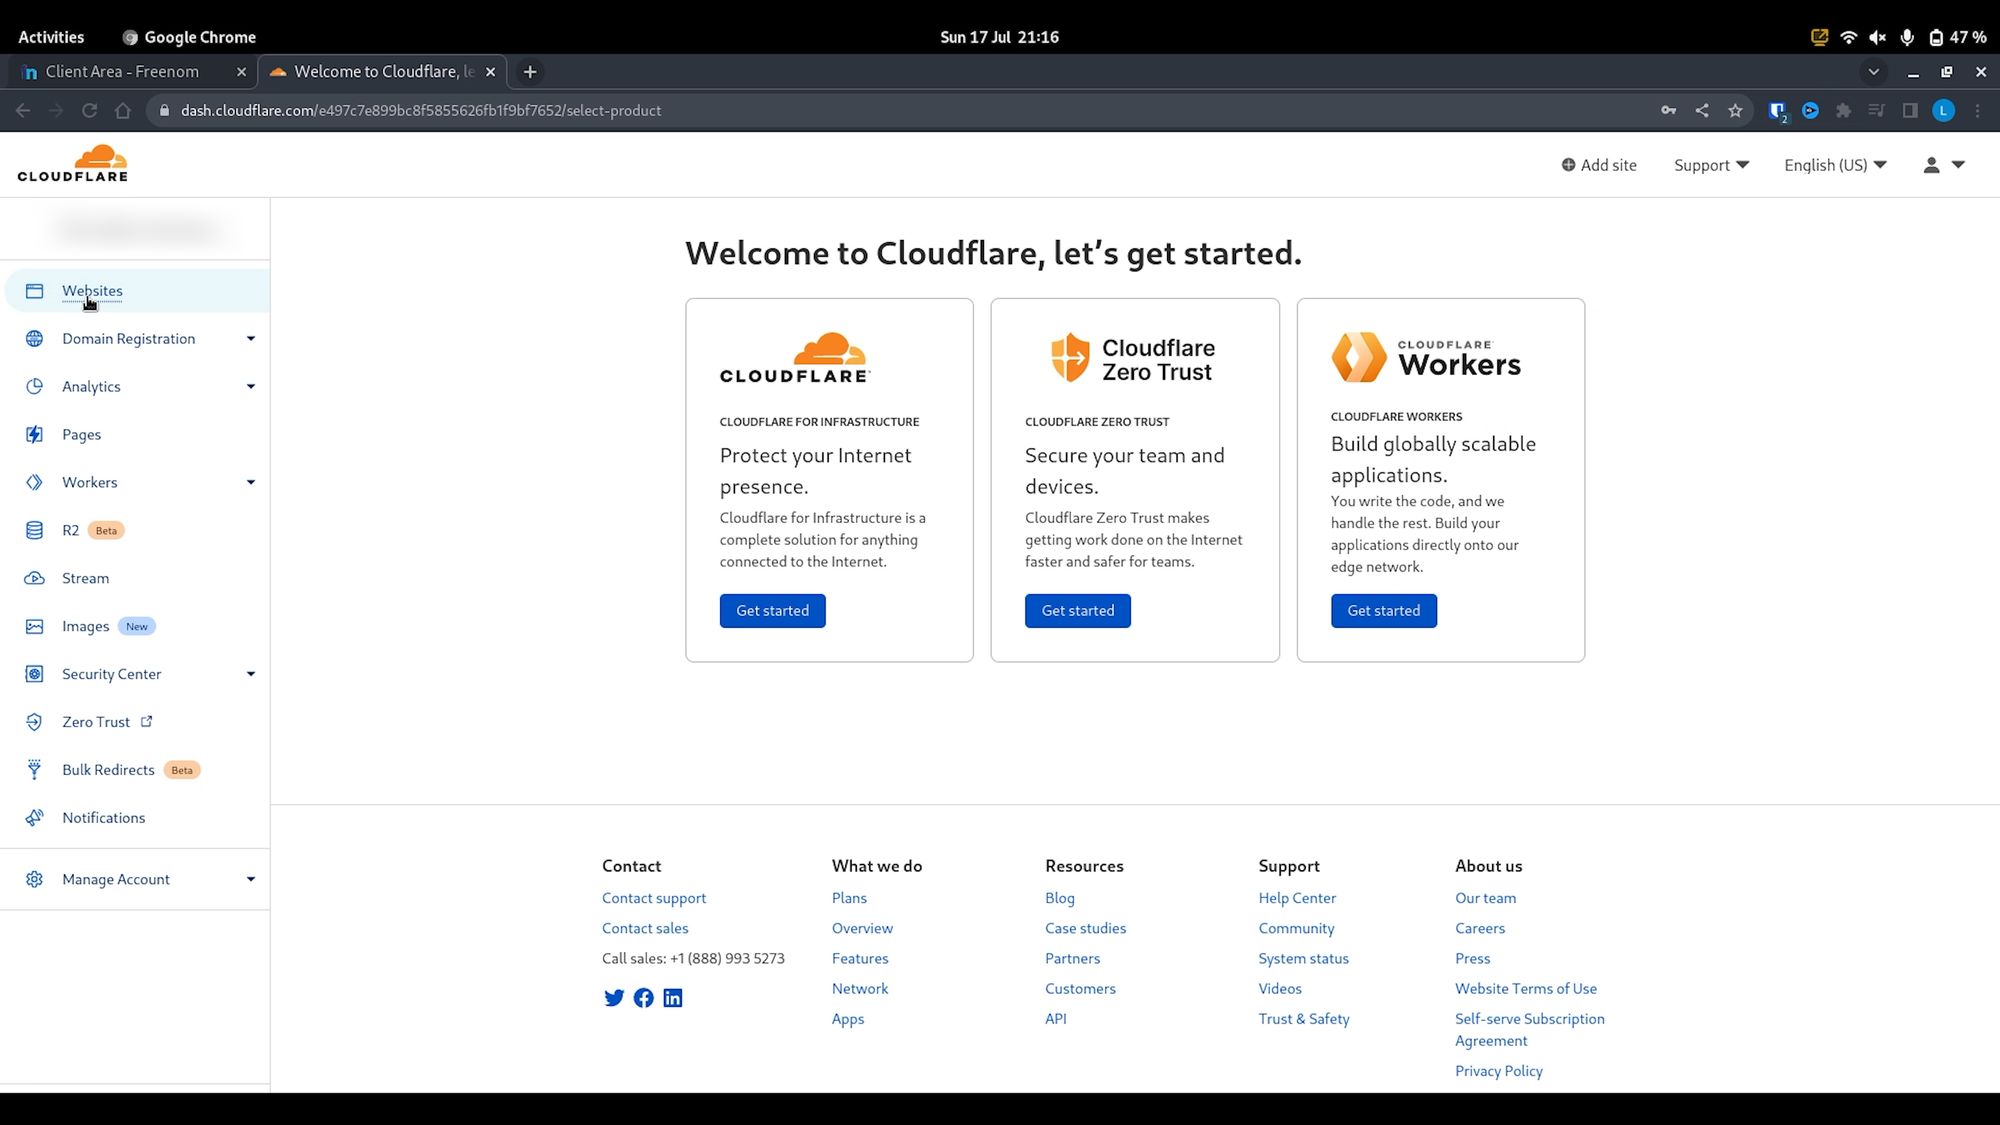Image resolution: width=2000 pixels, height=1125 pixels.
Task: Open the user account dropdown
Action: tap(1944, 165)
